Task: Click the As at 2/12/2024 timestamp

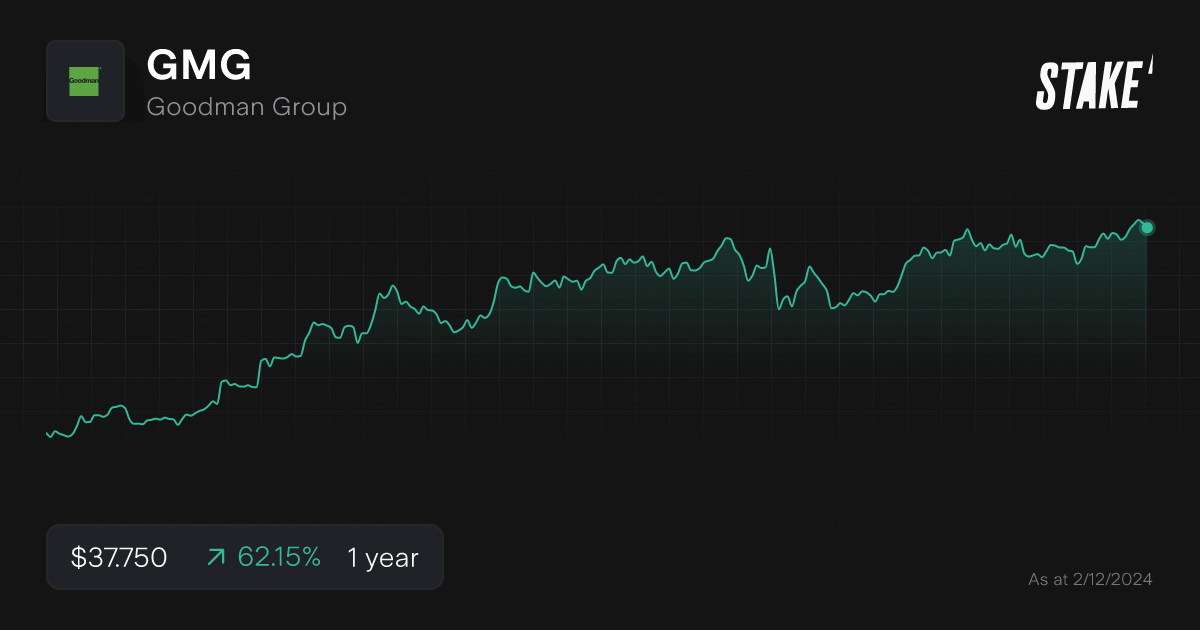Action: [1092, 578]
